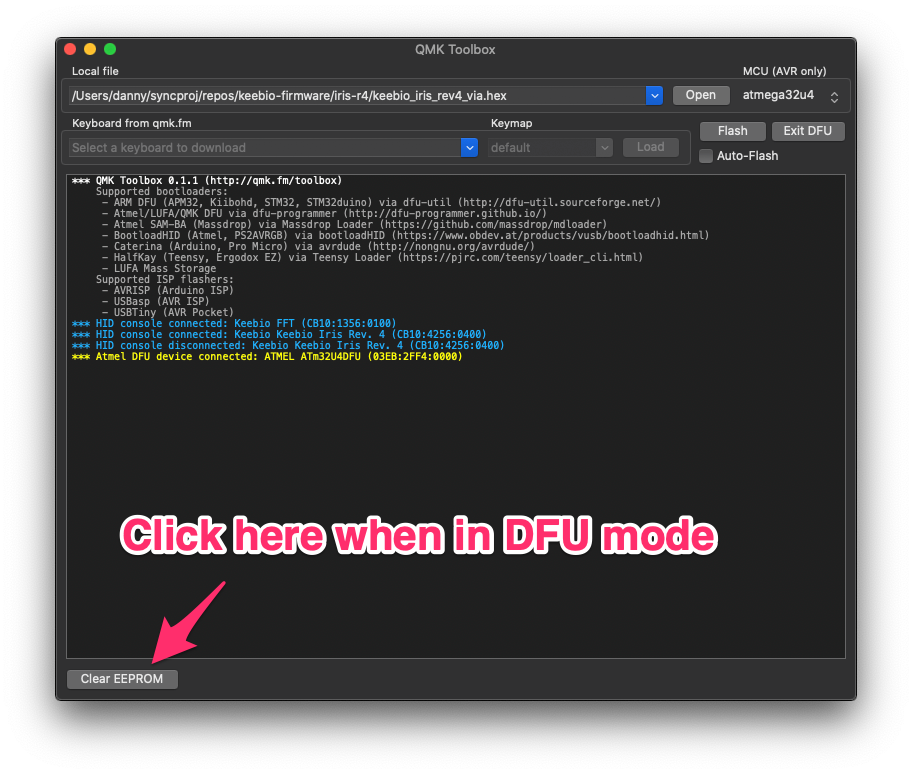
Task: Enable the Auto-Flash checkbox
Action: click(706, 156)
